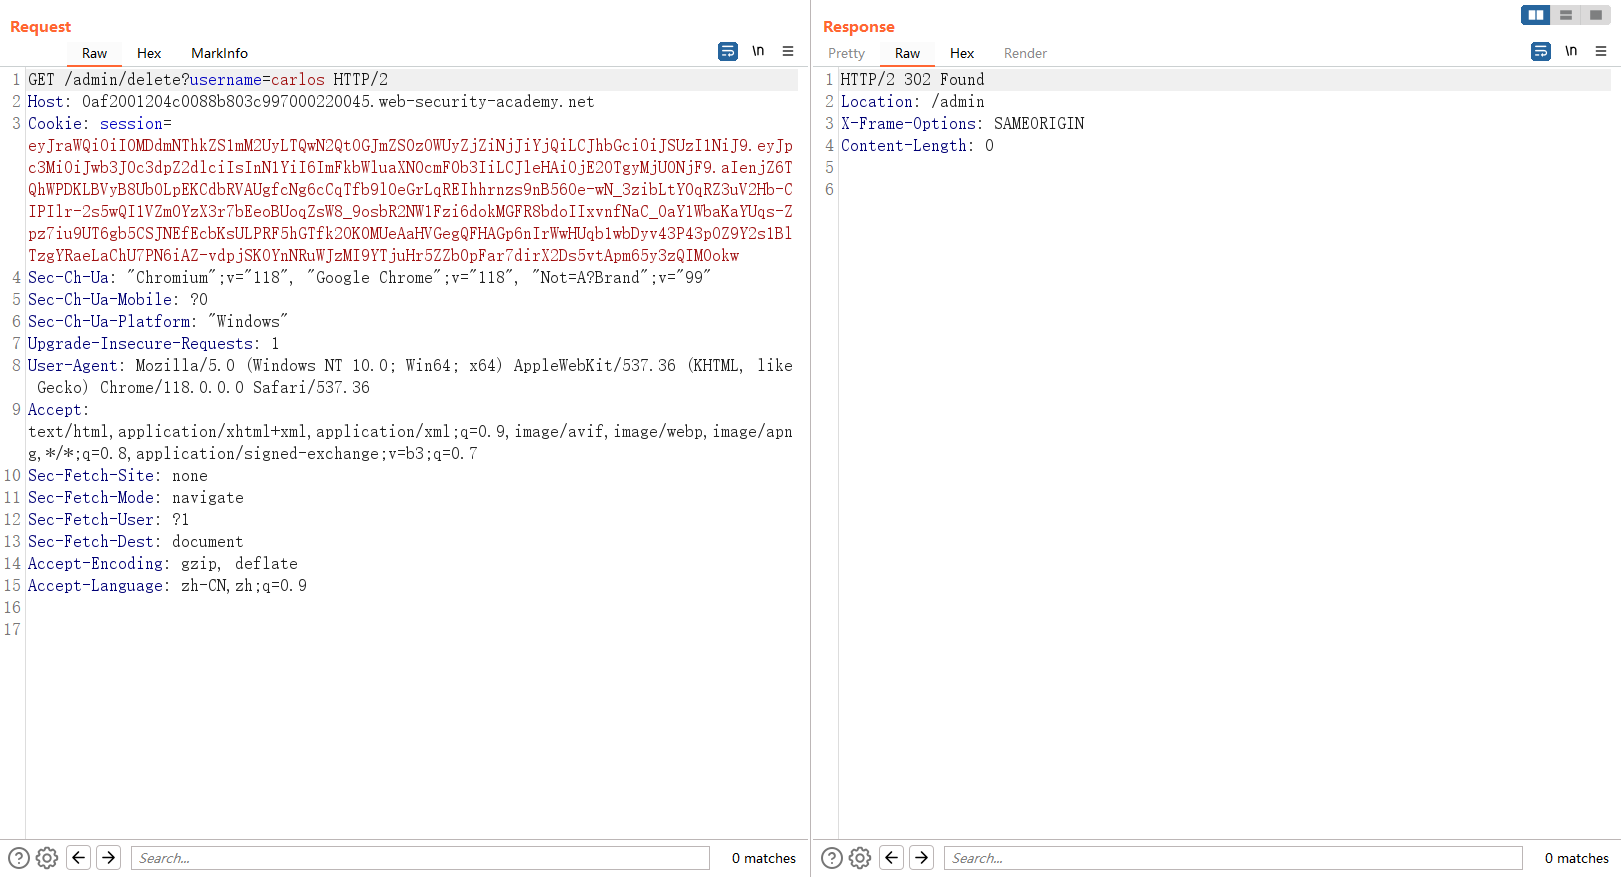
Task: Toggle non-printable characters (\n) in Response panel
Action: tap(1571, 51)
